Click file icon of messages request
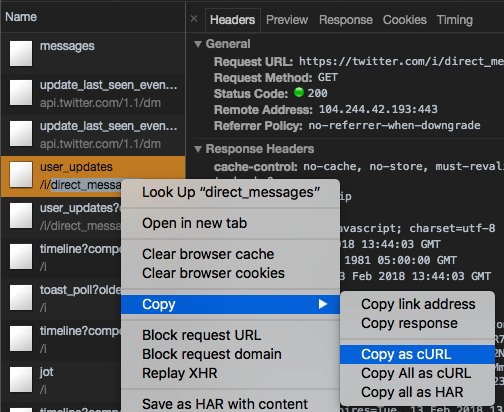The image size is (504, 412). (x=21, y=53)
